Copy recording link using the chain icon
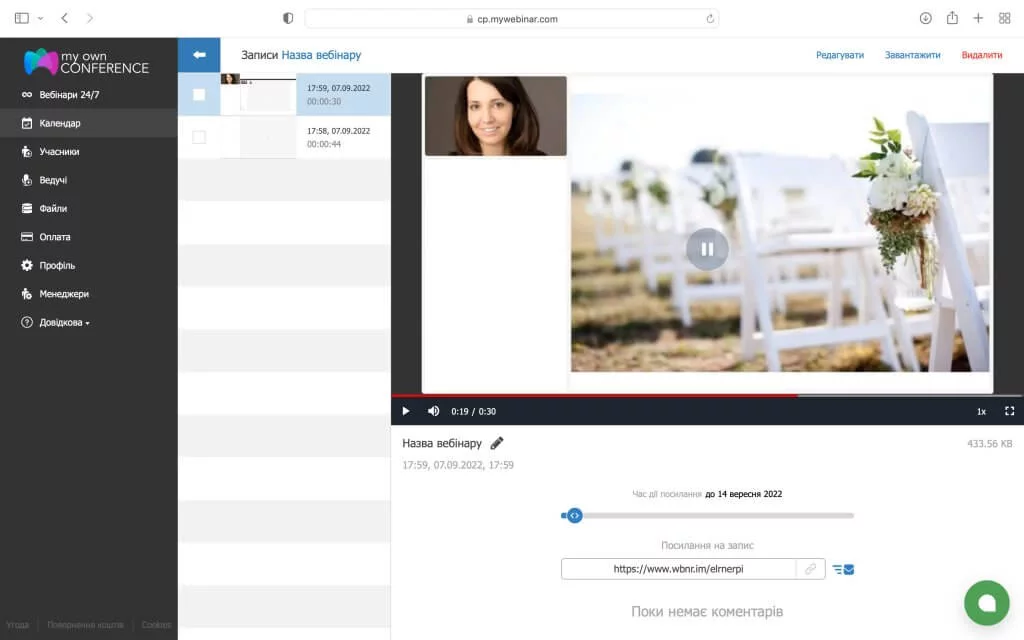This screenshot has height=640, width=1024. [x=810, y=569]
